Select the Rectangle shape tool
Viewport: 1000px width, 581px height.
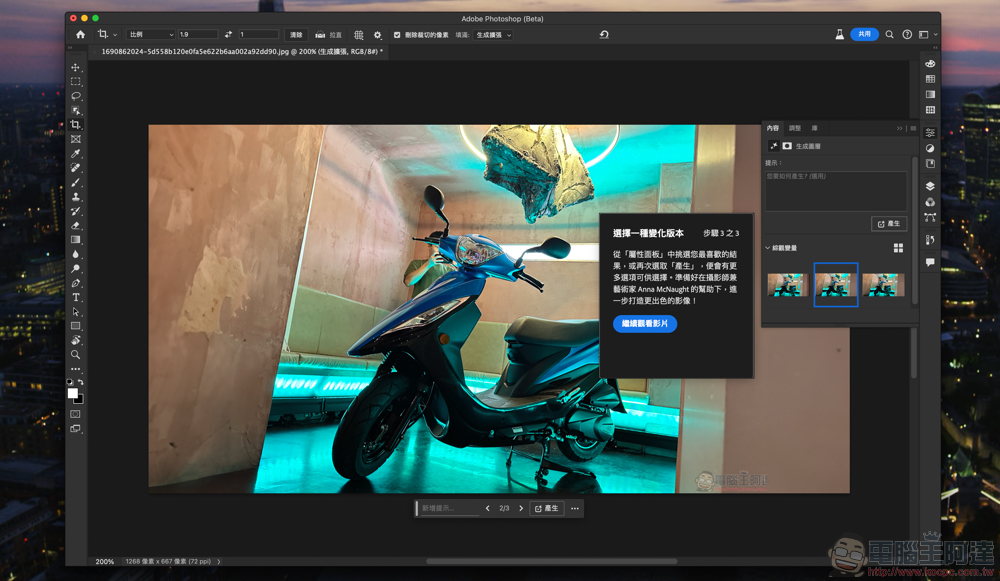point(76,326)
